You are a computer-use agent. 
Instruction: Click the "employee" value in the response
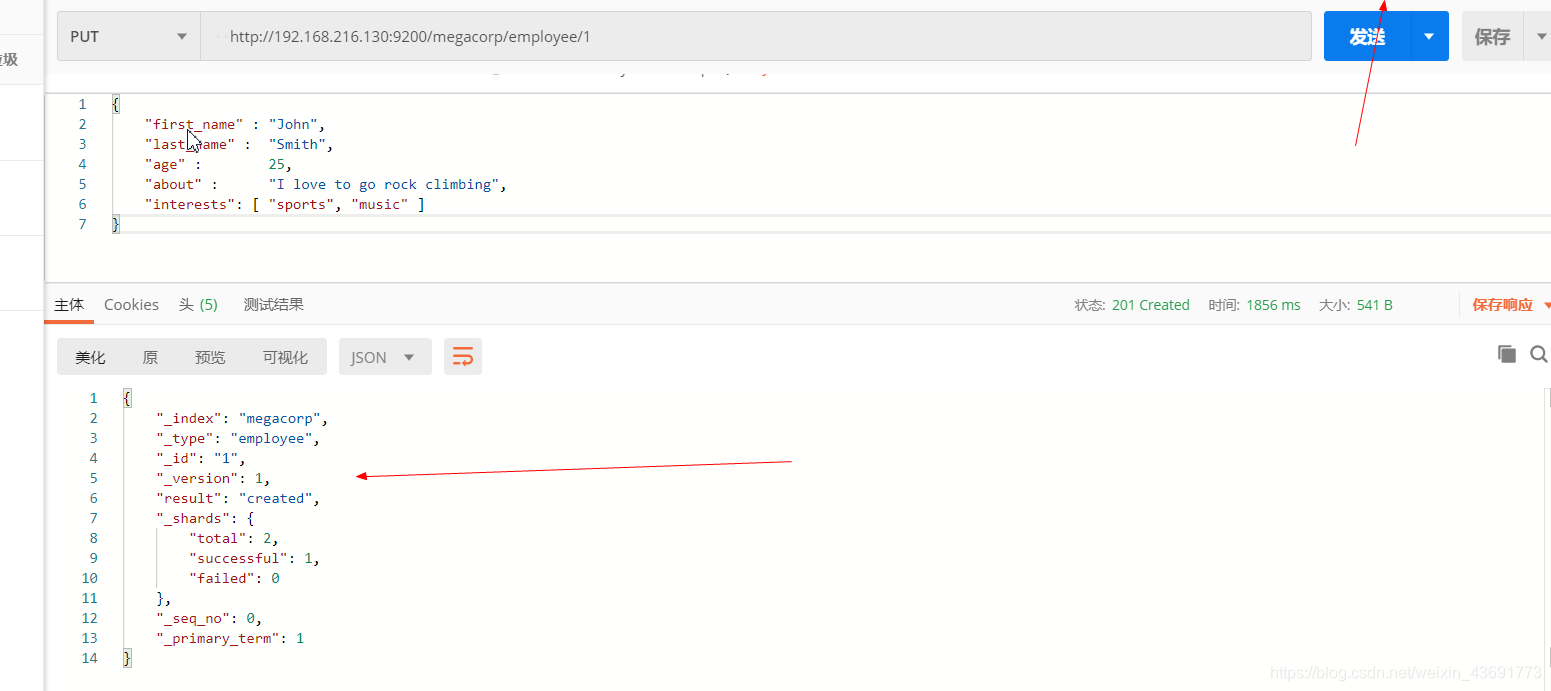tap(272, 438)
